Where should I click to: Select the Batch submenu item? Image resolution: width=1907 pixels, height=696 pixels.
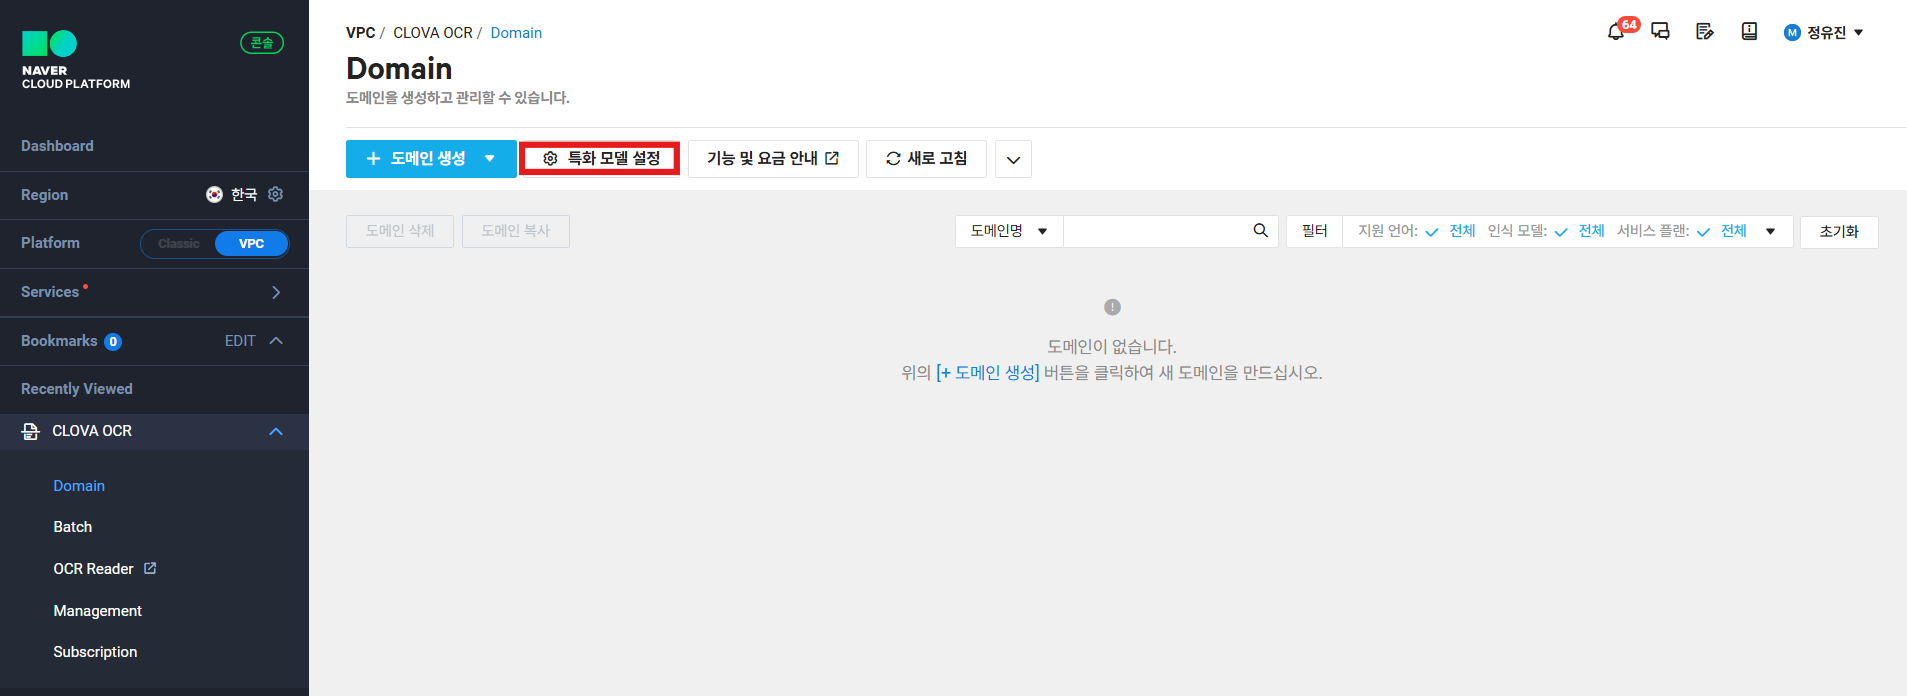[73, 527]
